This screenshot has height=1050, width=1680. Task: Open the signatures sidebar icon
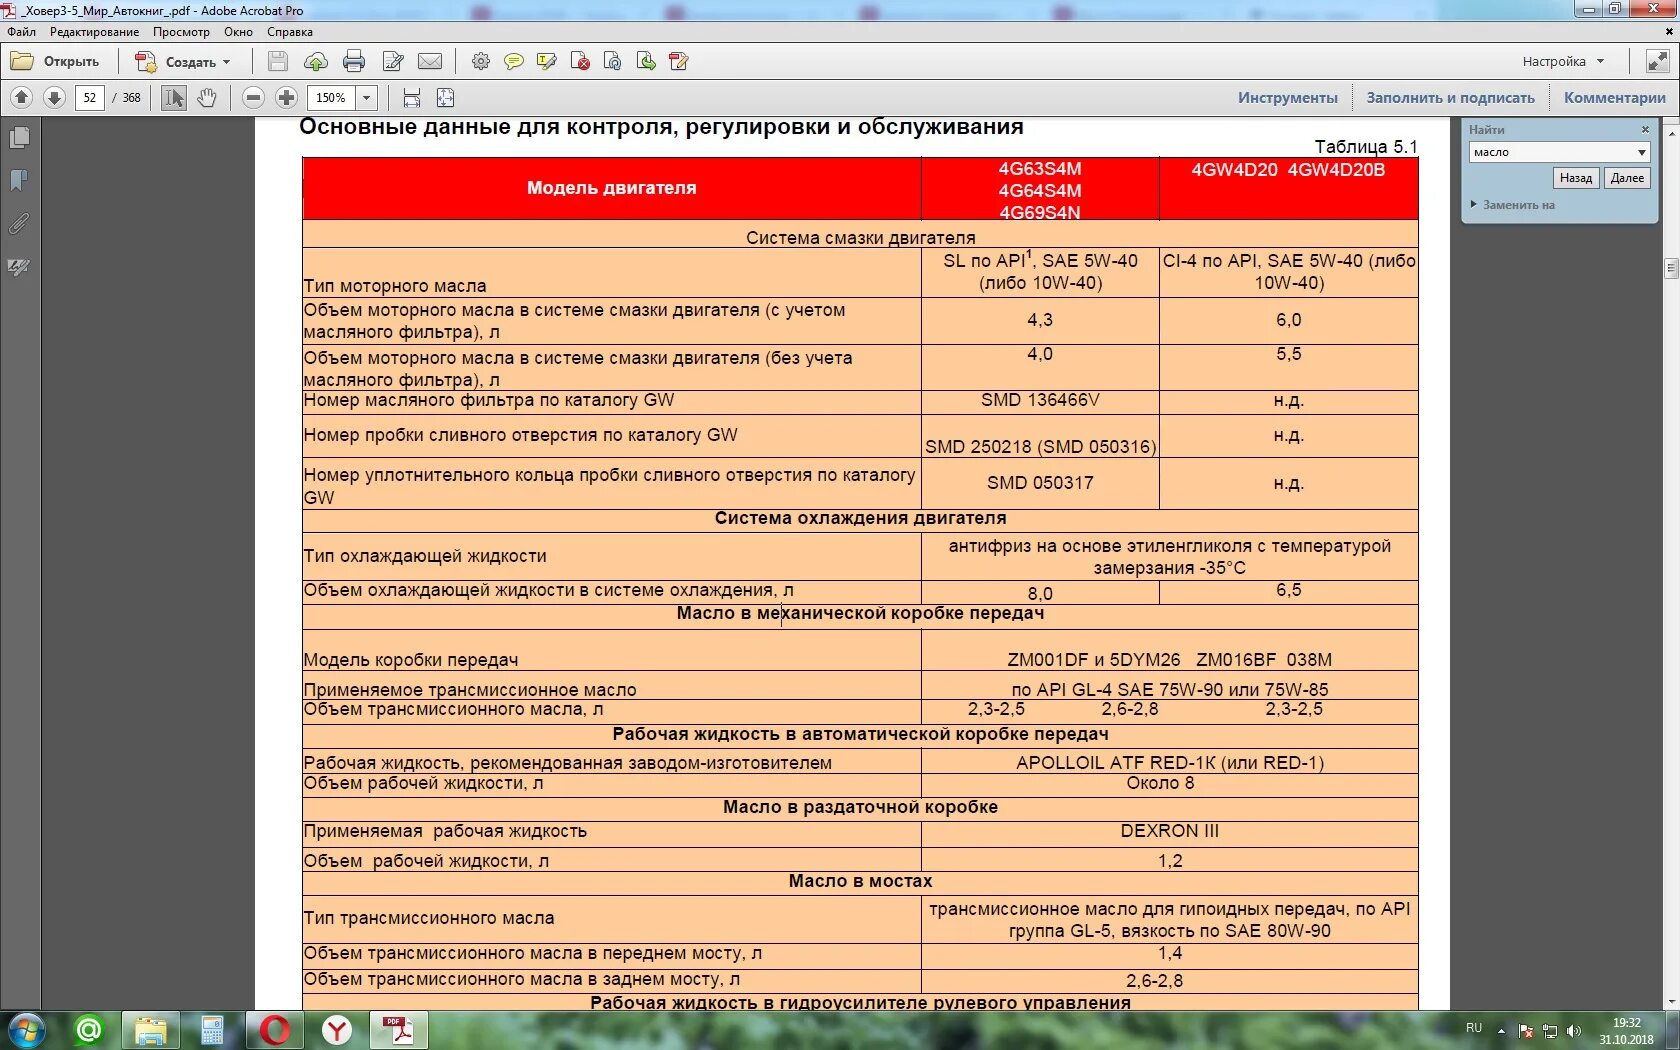19,267
